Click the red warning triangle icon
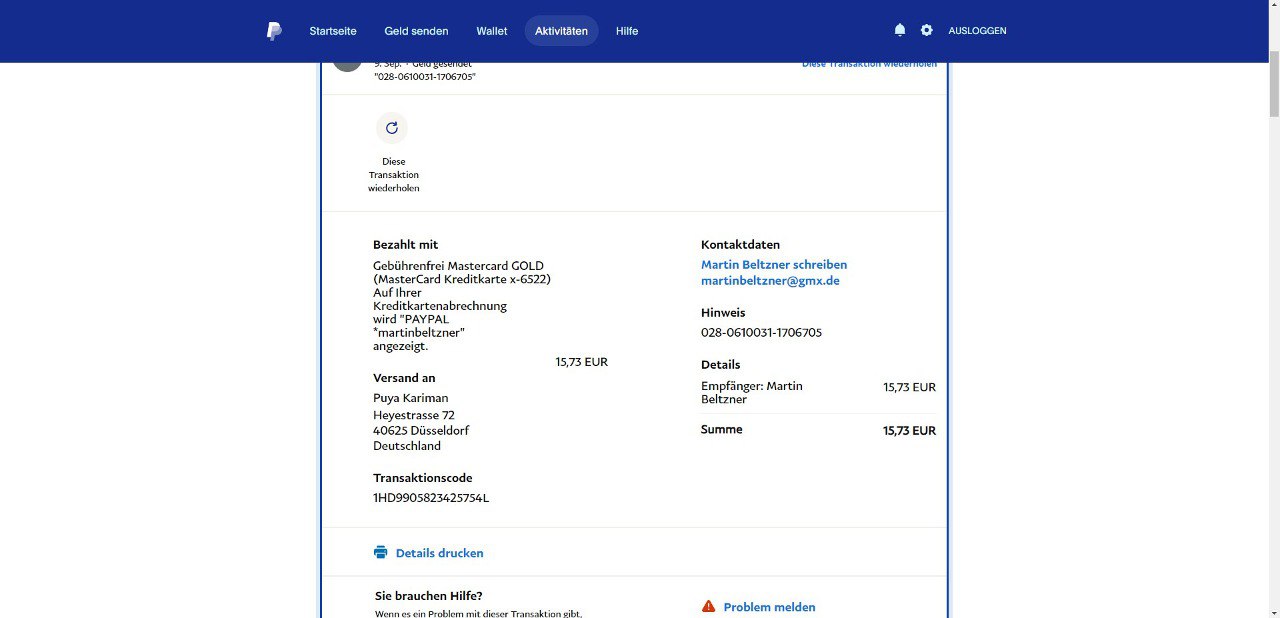 coord(708,606)
